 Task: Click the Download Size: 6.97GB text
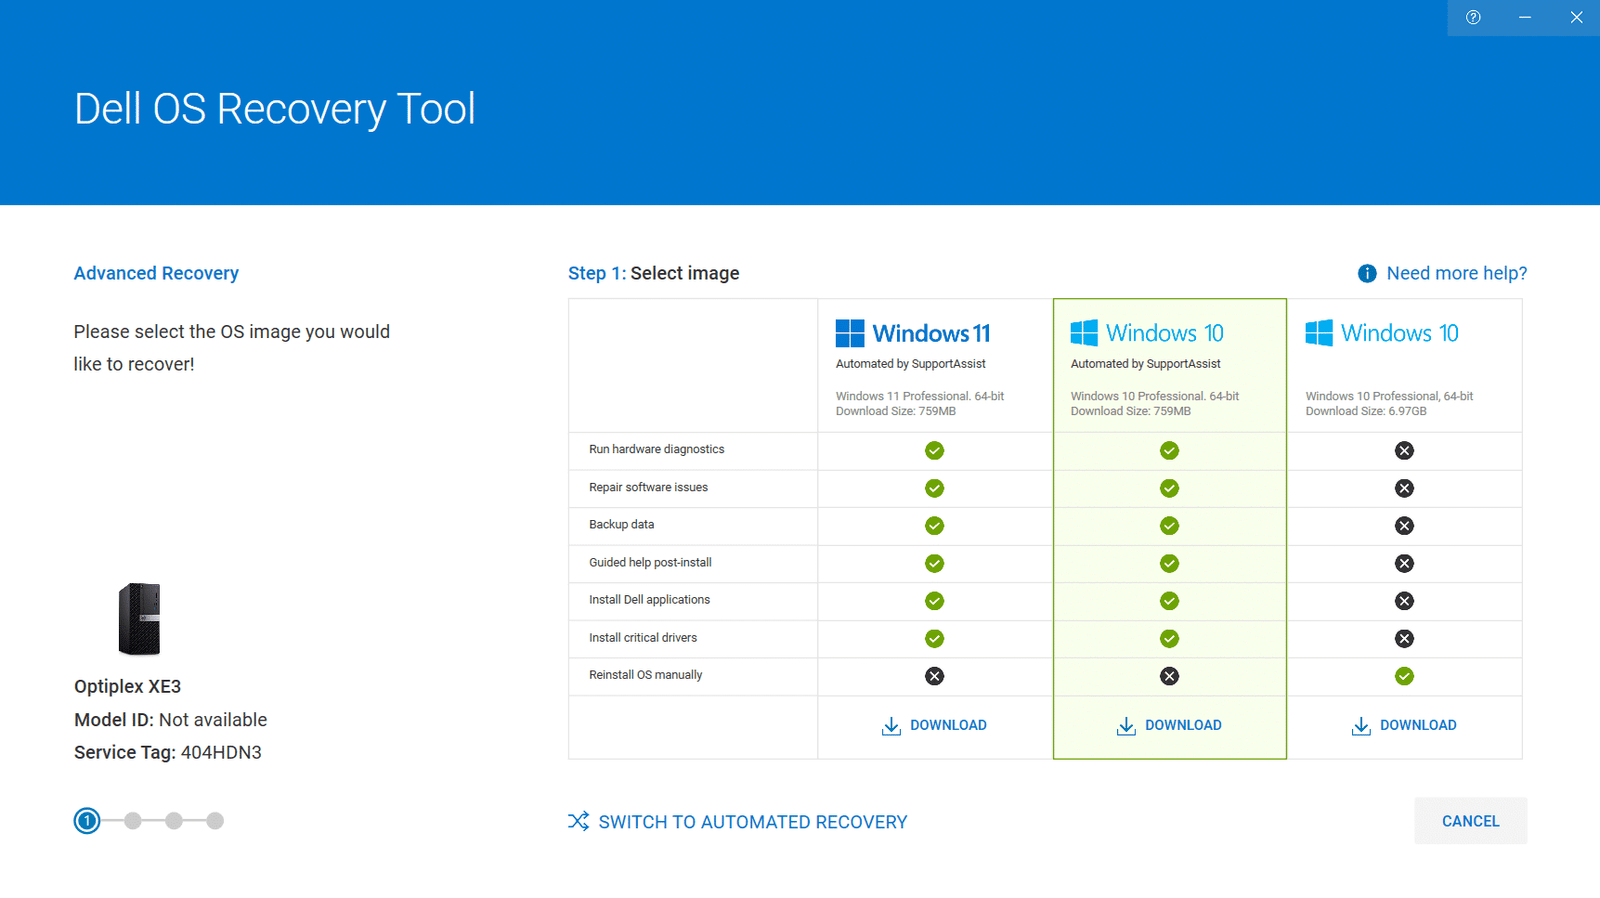point(1366,411)
